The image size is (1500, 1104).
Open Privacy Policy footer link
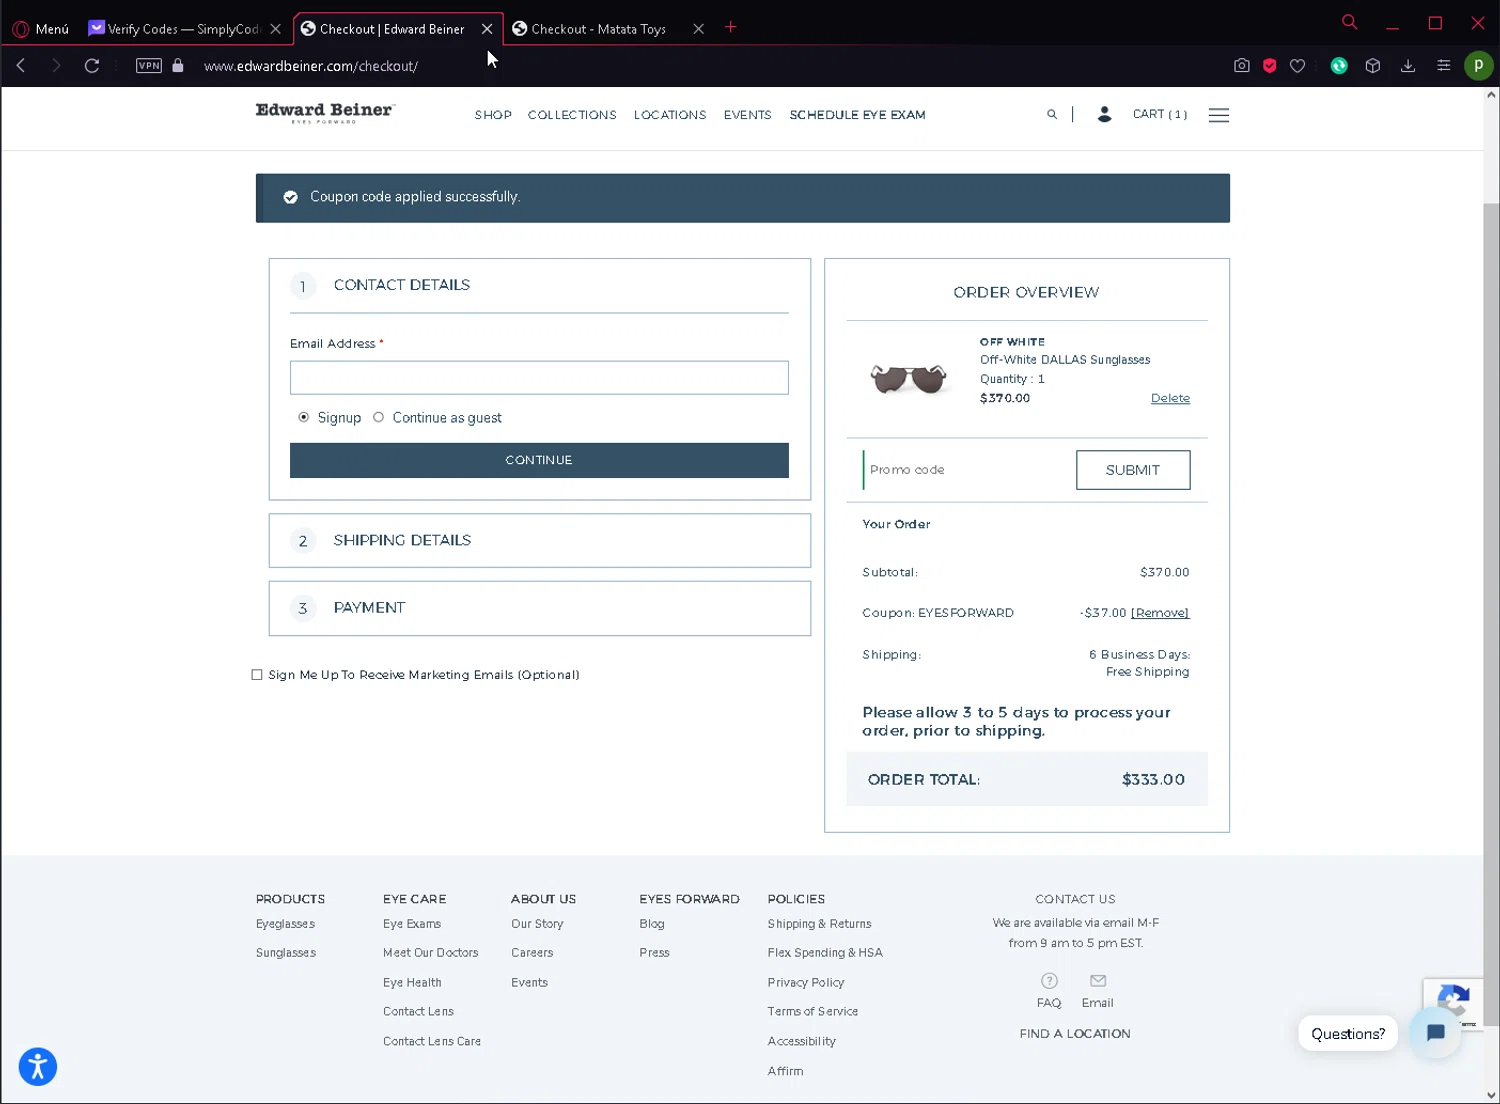(806, 983)
